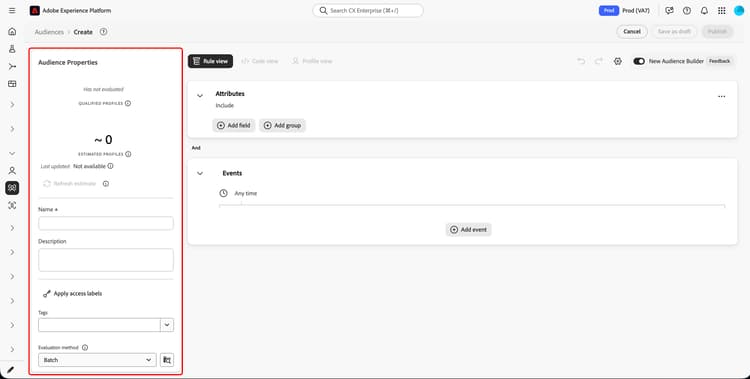The height and width of the screenshot is (379, 750).
Task: Focus the Tags input field
Action: coord(99,325)
